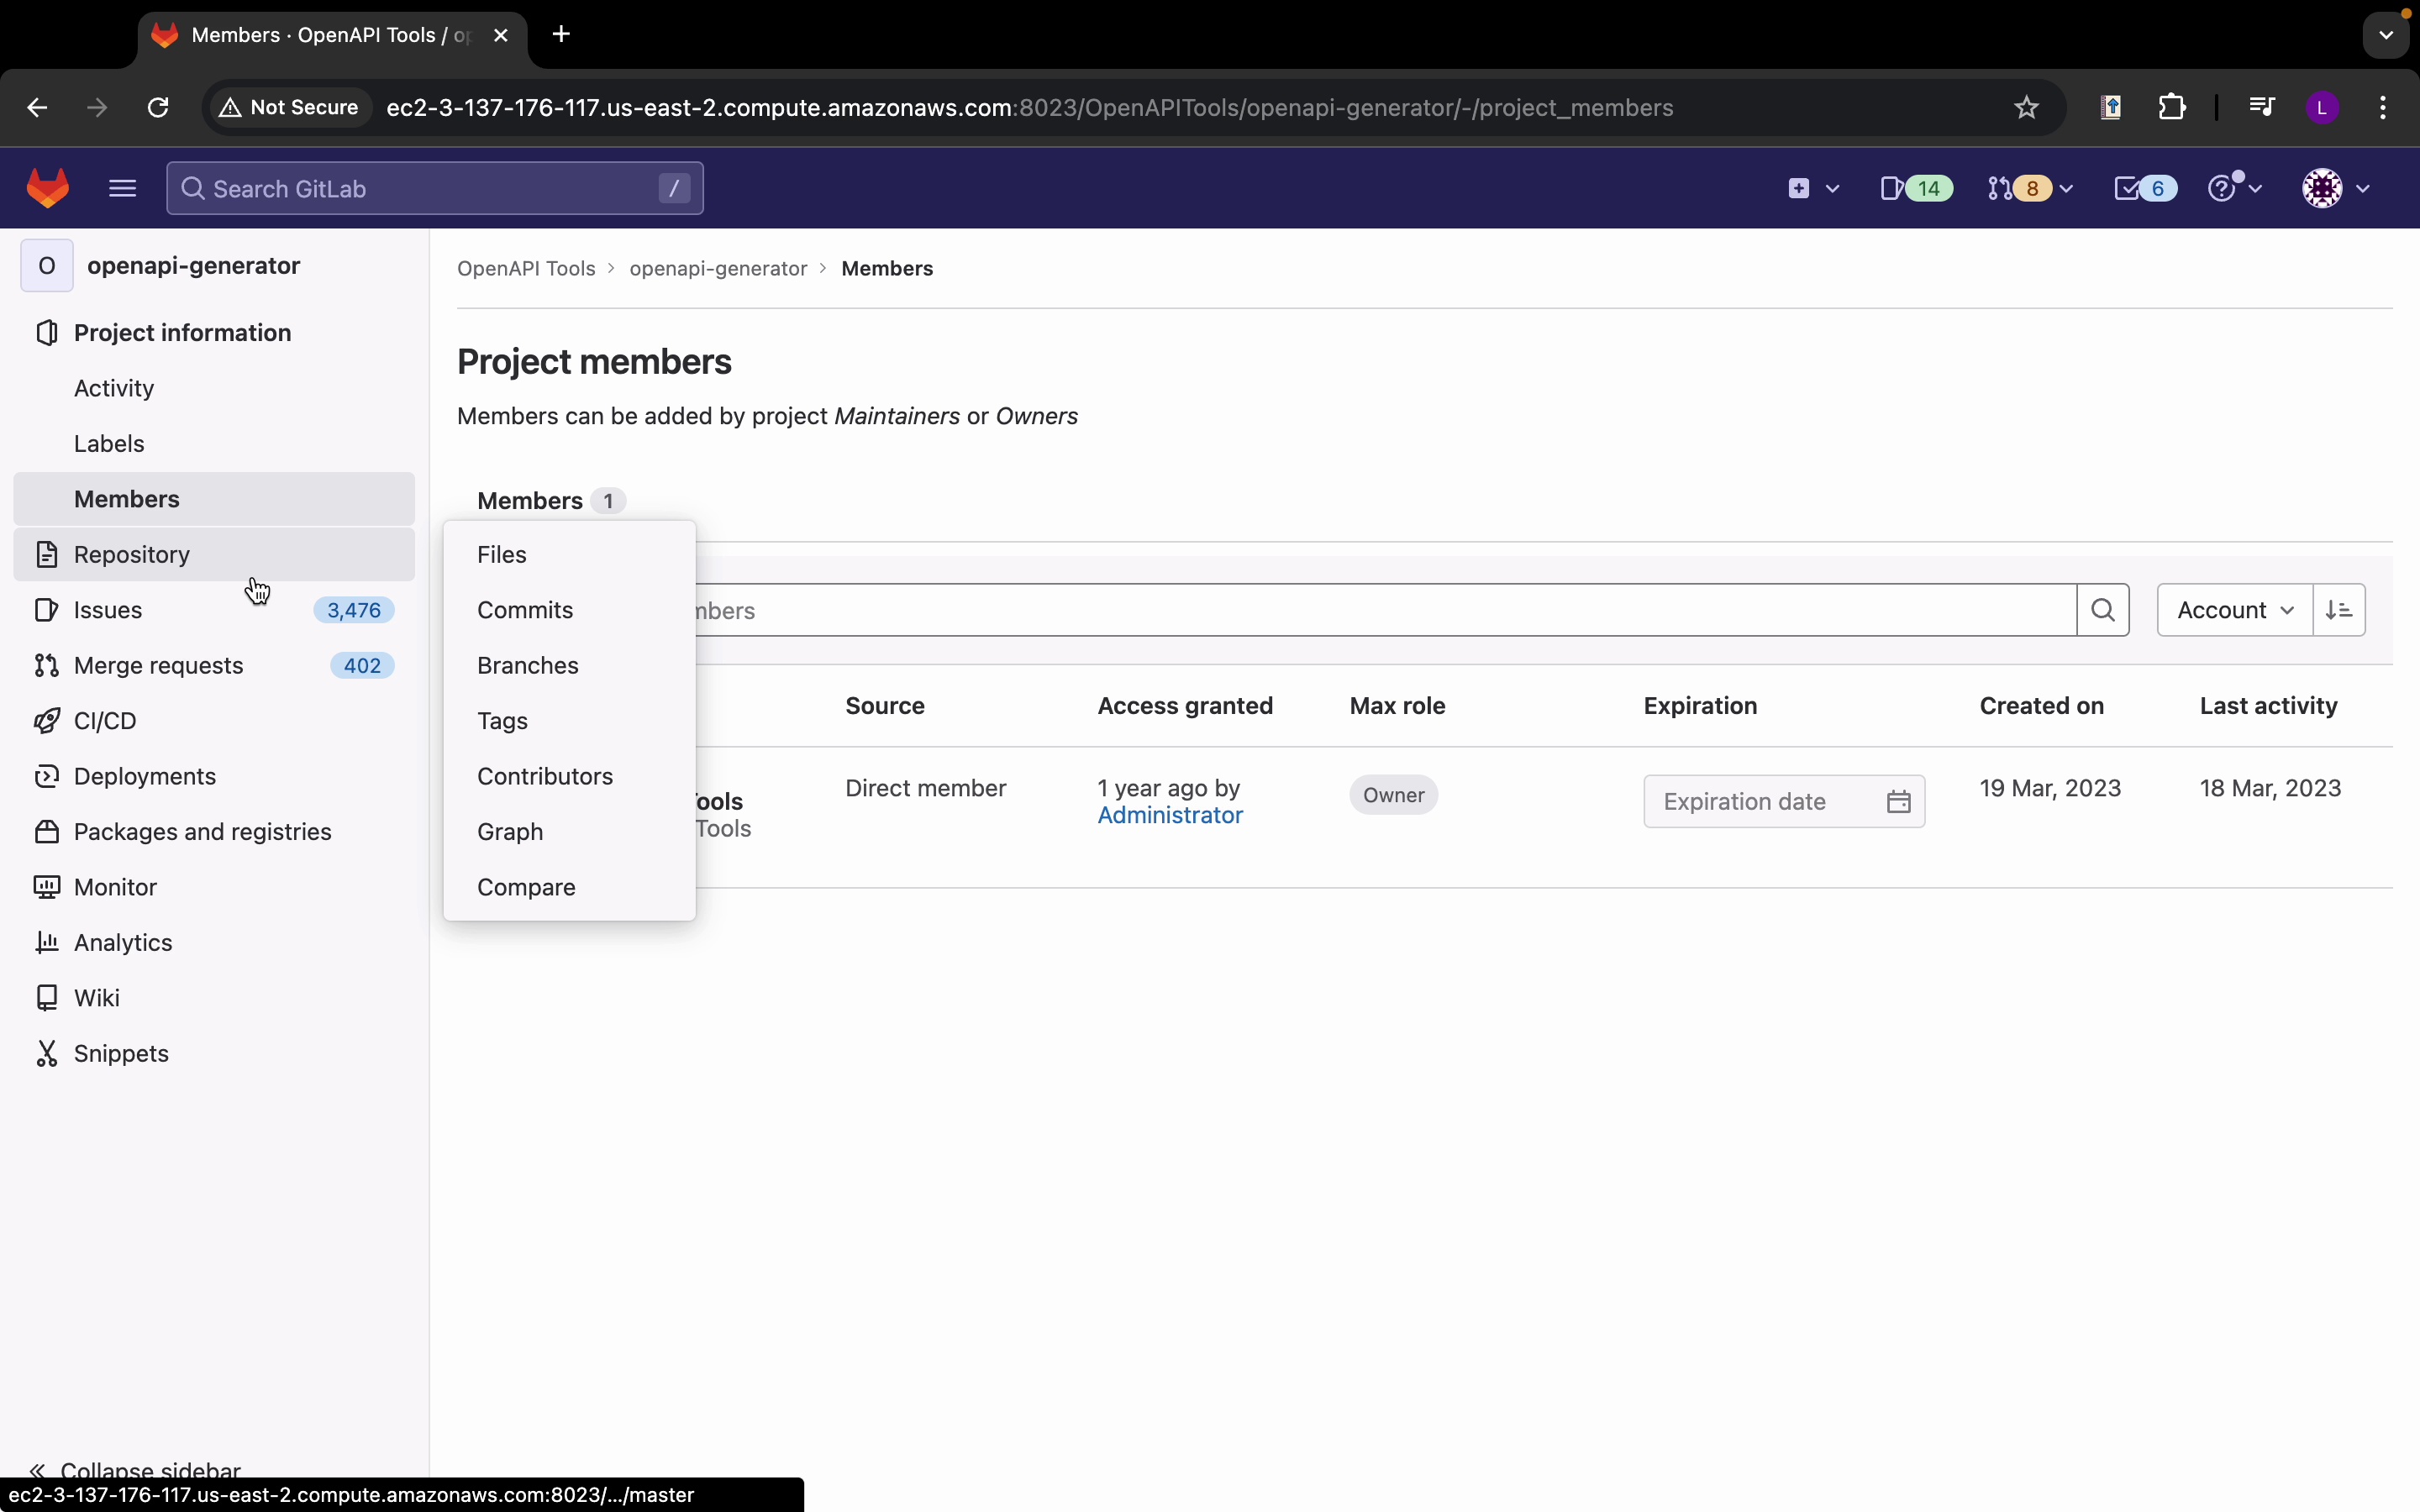Go to the openapi-generator breadcrumb link
The height and width of the screenshot is (1512, 2420).
coord(718,269)
